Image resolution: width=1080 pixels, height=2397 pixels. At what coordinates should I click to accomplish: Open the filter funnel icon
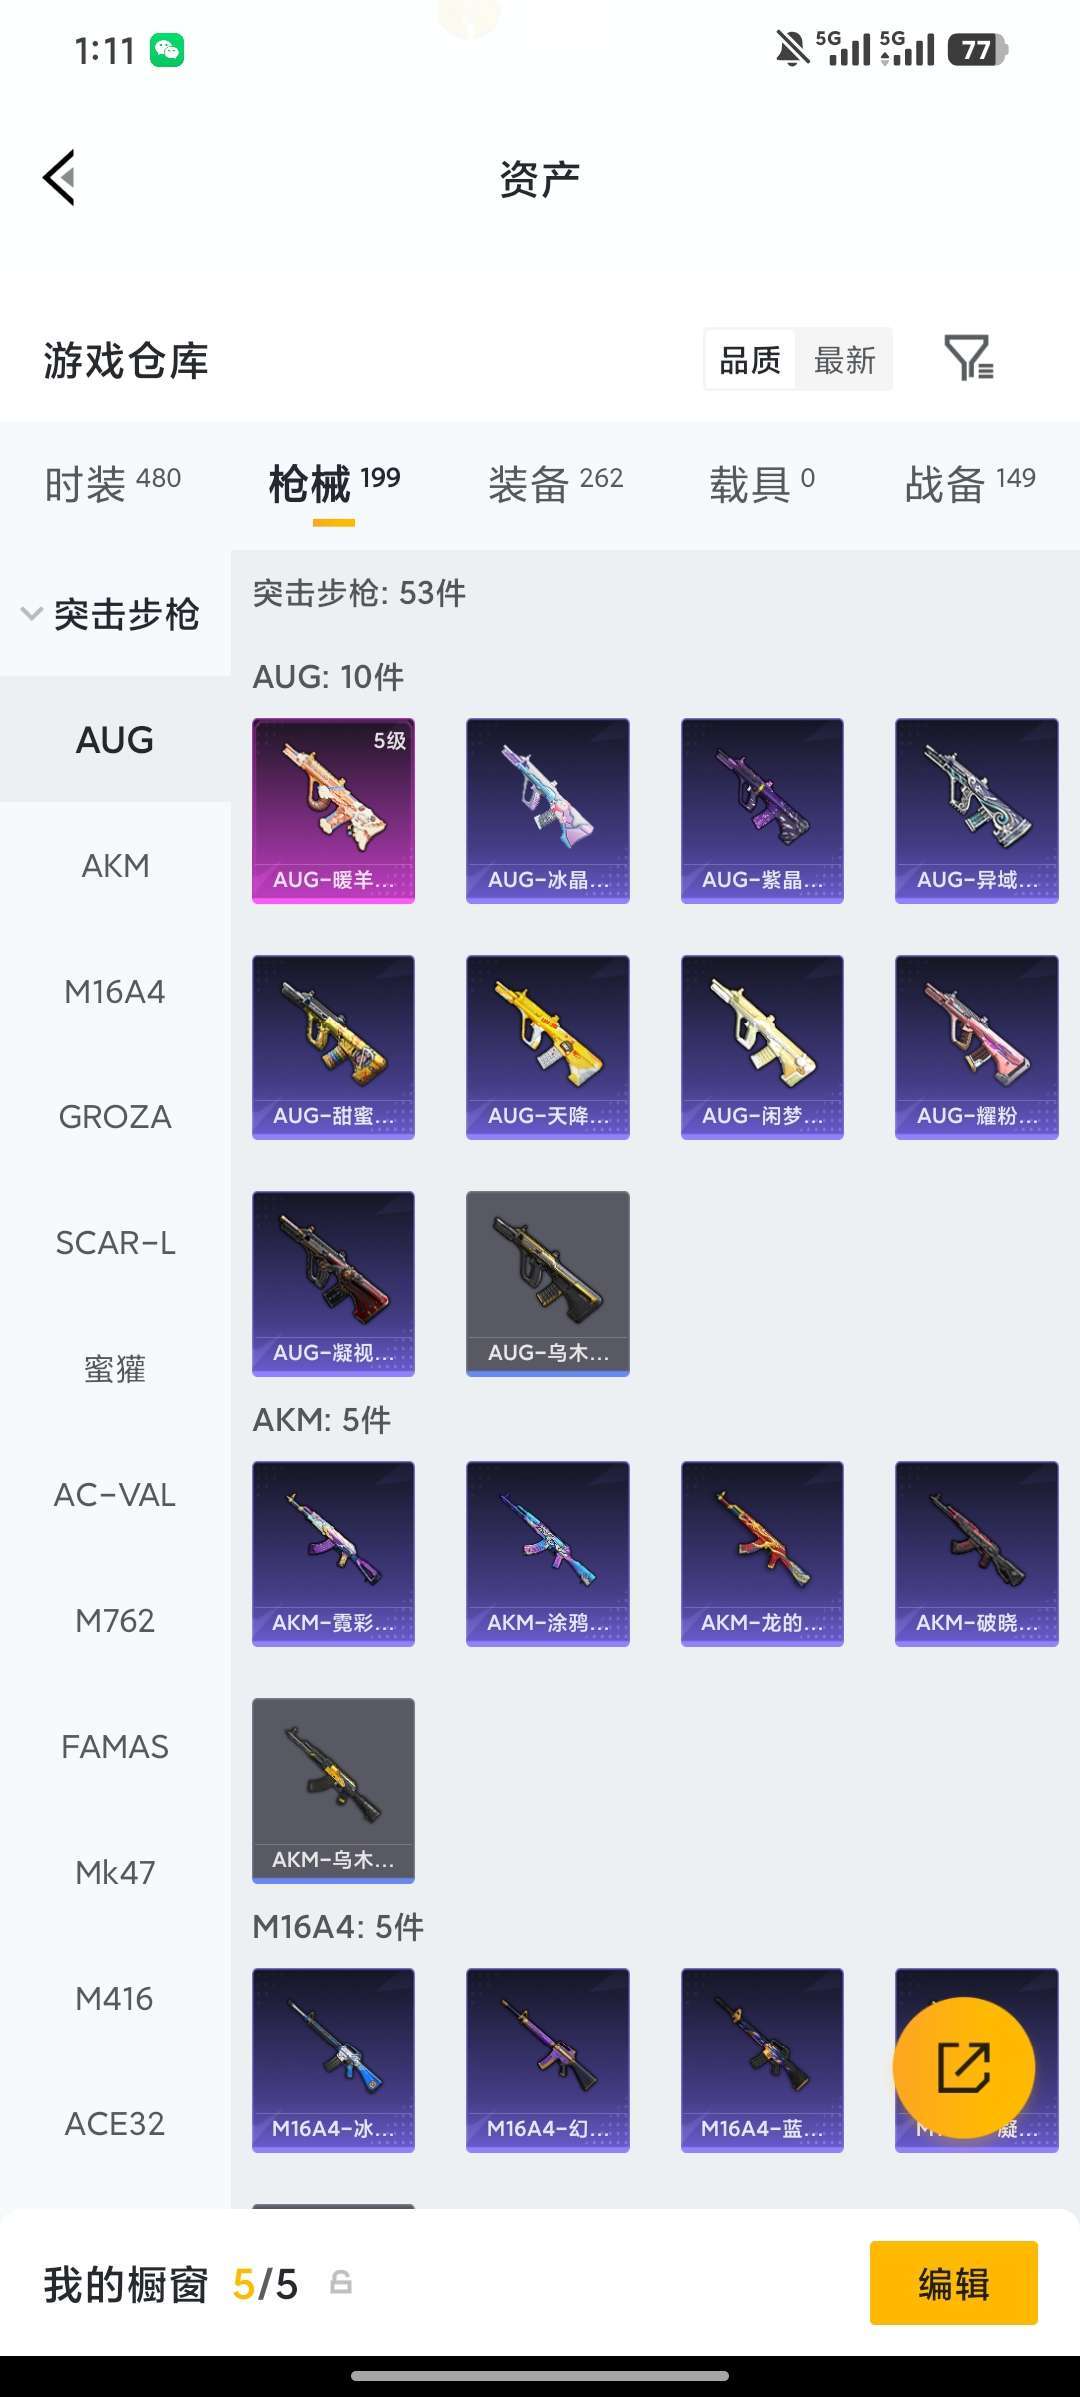(x=968, y=358)
